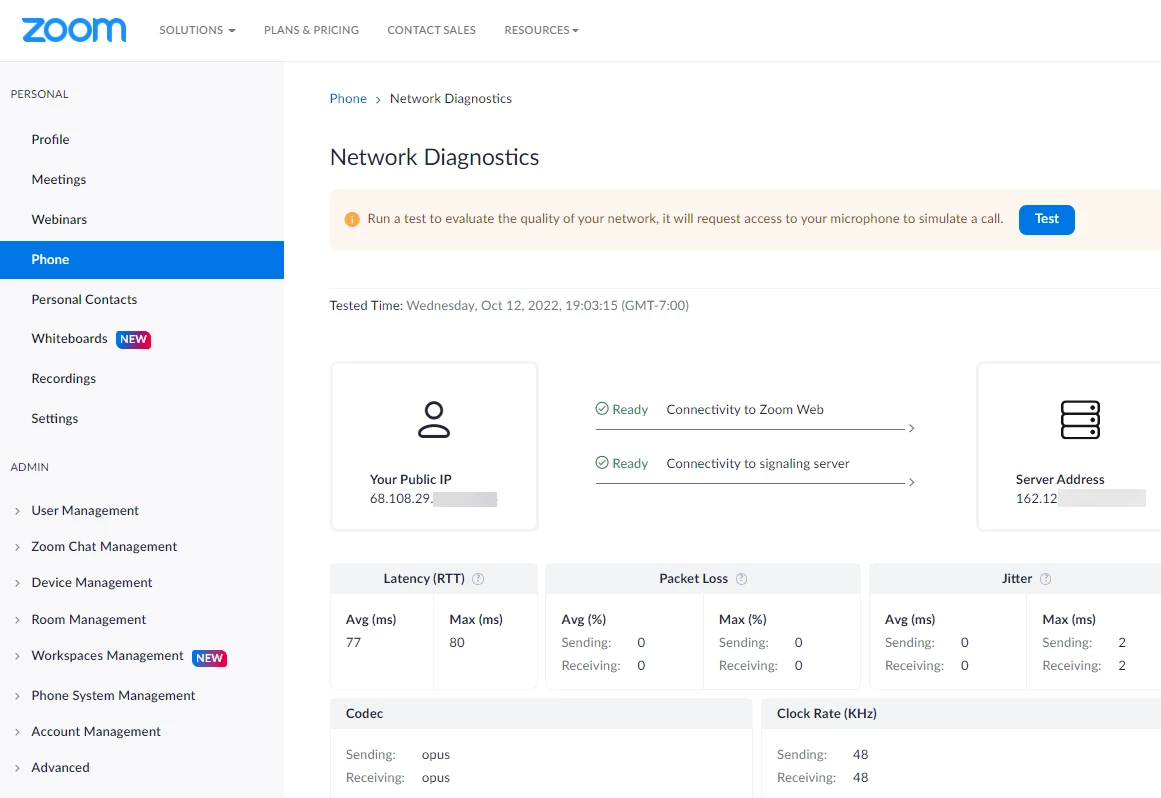The height and width of the screenshot is (798, 1161).
Task: Click NEW badge next to Whiteboards
Action: (x=133, y=339)
